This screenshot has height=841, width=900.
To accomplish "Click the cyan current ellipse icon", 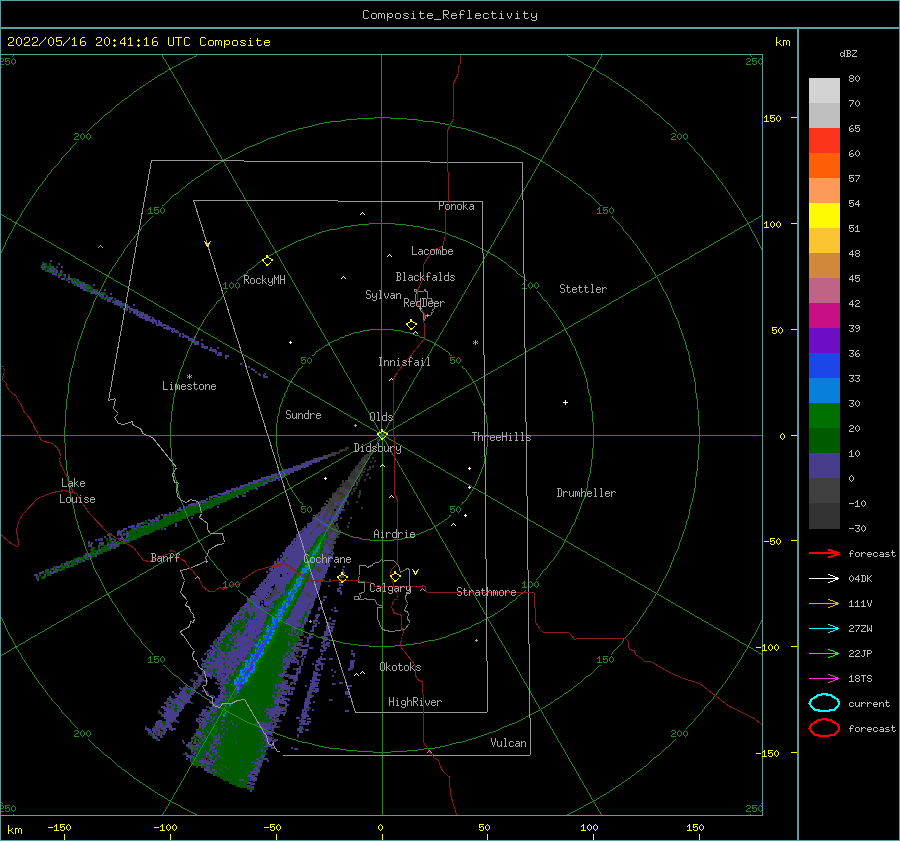I will 824,703.
